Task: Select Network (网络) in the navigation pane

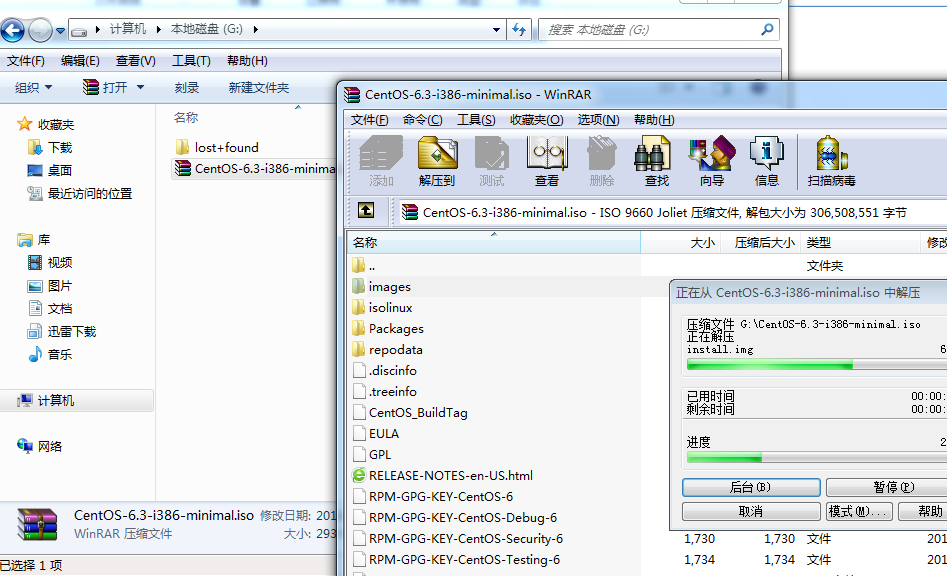Action: 40,446
